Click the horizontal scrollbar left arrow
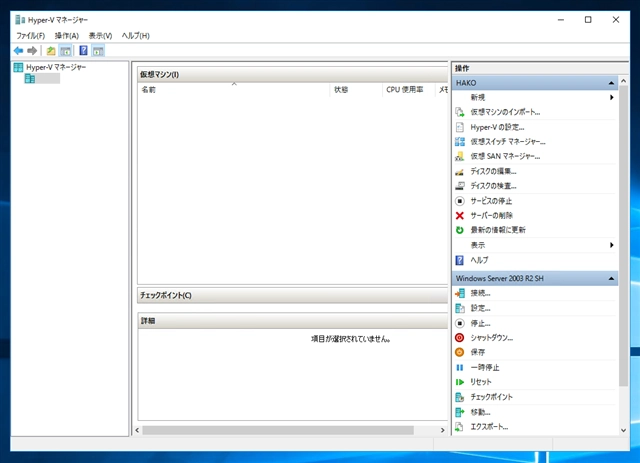 coord(138,430)
